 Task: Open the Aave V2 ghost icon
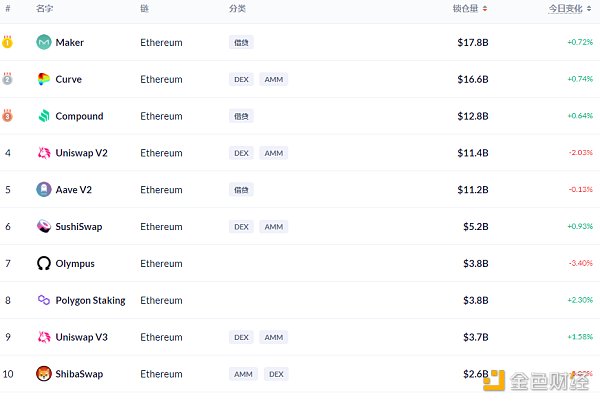44,189
